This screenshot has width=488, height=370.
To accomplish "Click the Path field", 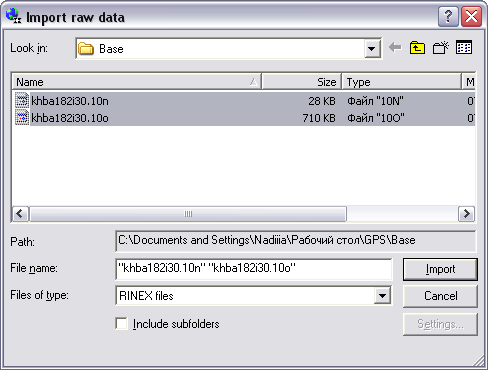I will tap(296, 241).
